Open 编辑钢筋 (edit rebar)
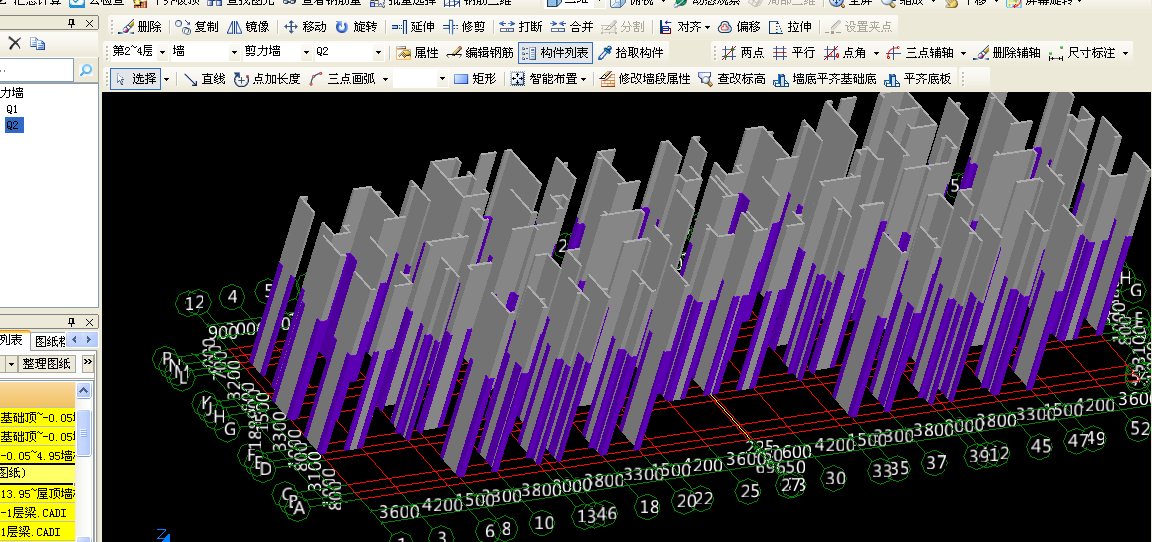This screenshot has height=542, width=1152. 479,53
